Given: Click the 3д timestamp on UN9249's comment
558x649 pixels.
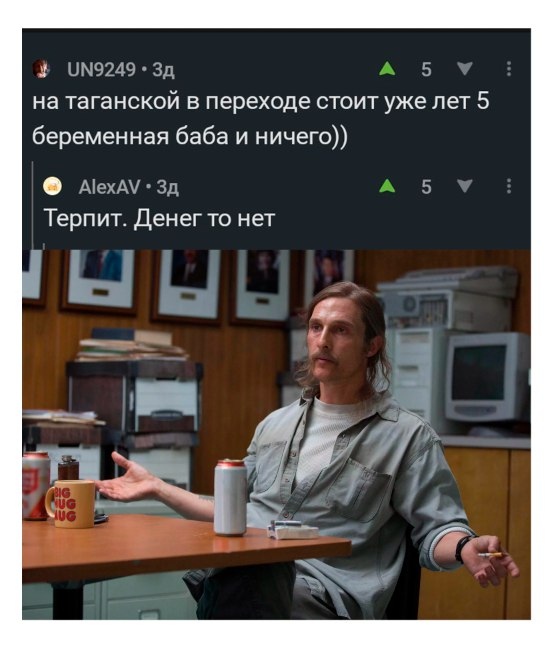Looking at the screenshot, I should coord(164,70).
